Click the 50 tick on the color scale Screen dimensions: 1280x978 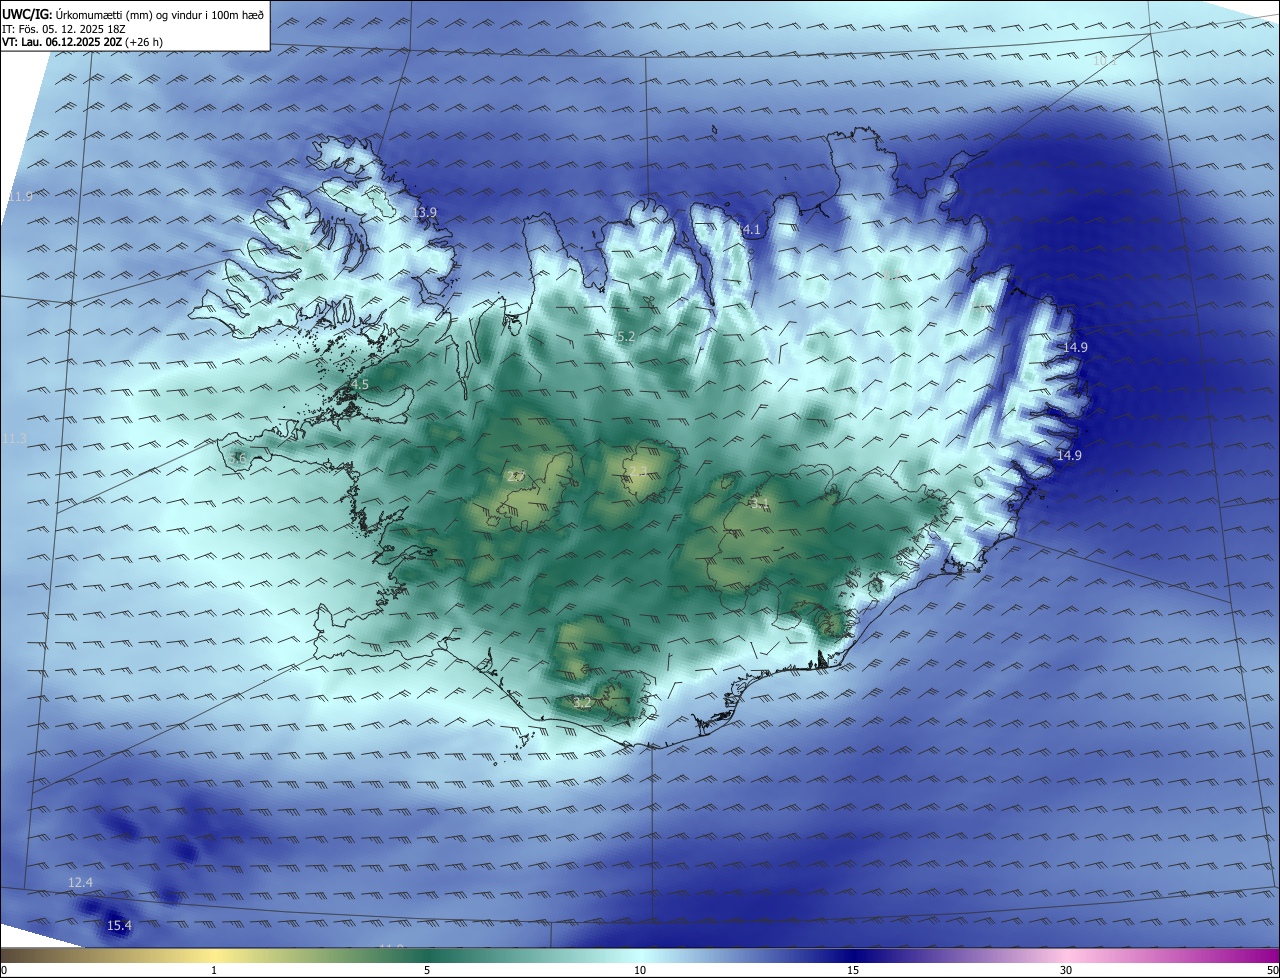coord(1272,970)
